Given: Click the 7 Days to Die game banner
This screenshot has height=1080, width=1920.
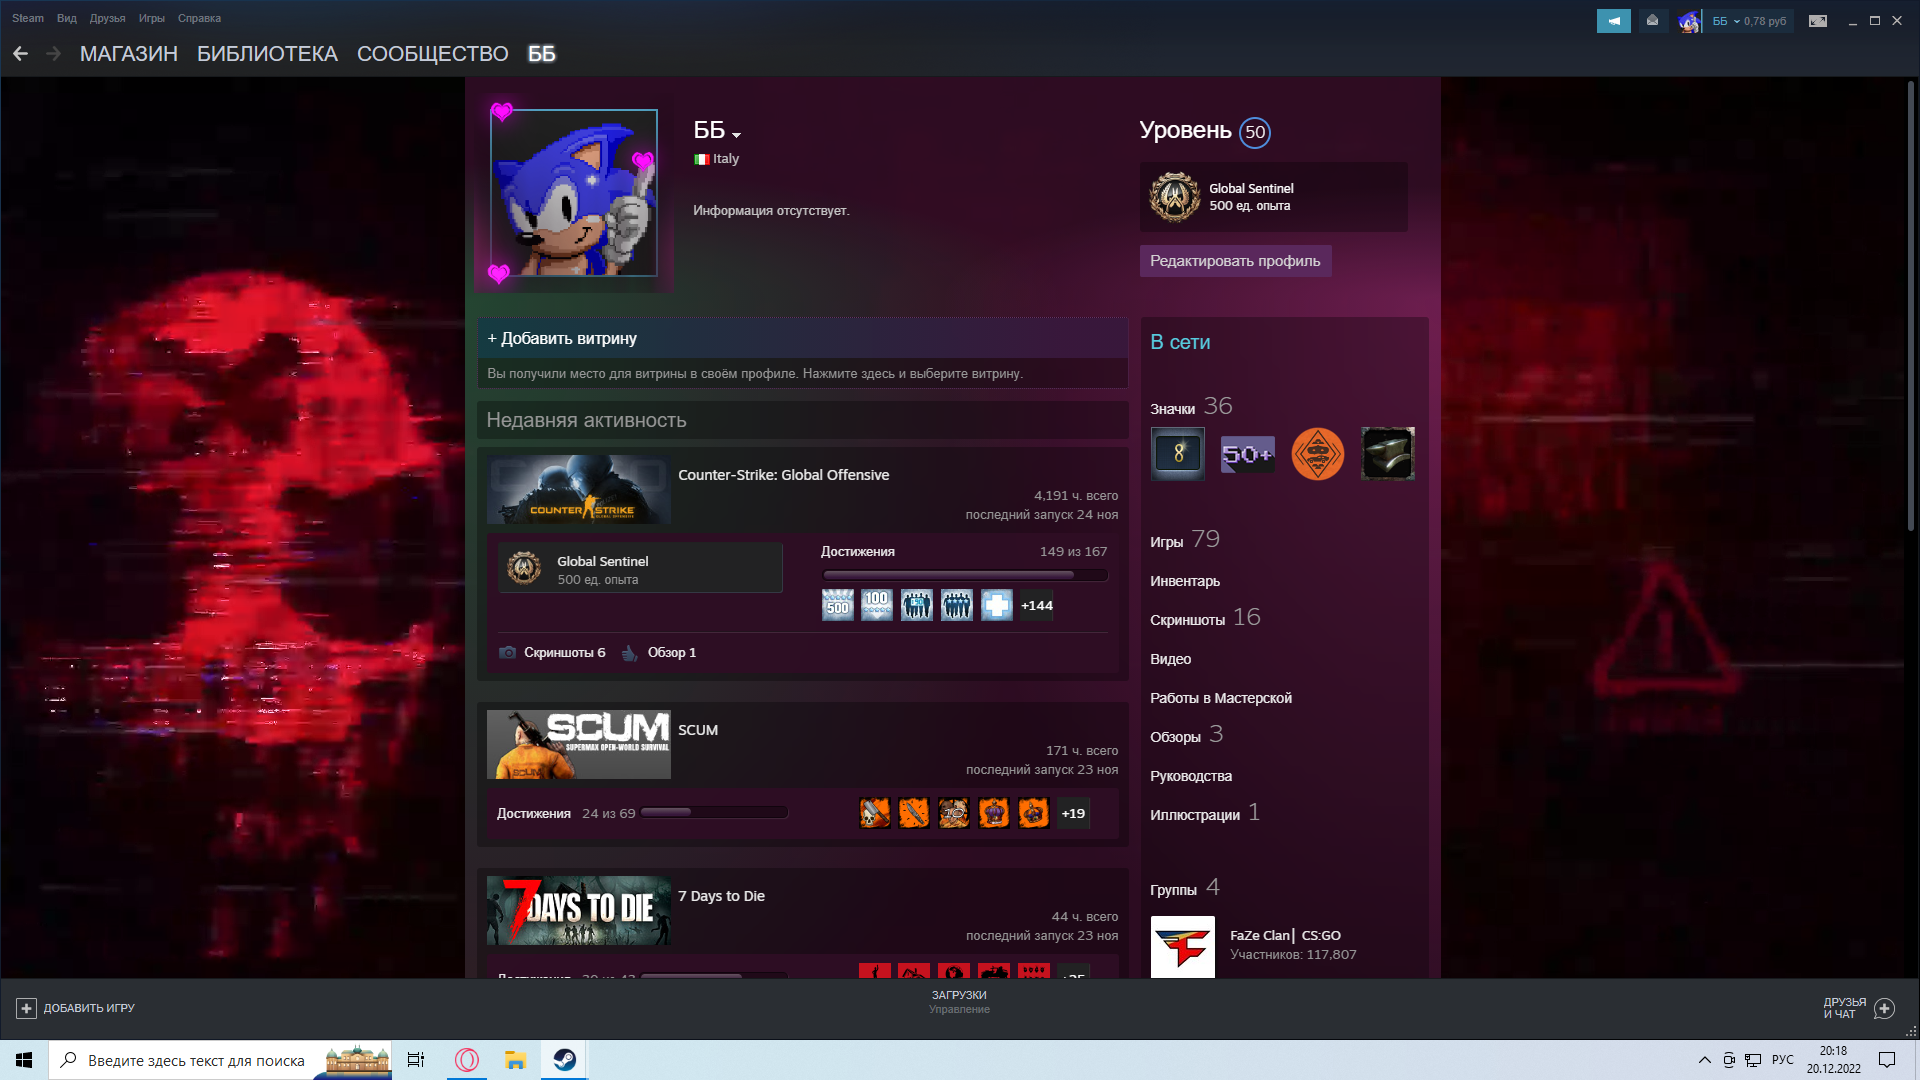Looking at the screenshot, I should (579, 911).
